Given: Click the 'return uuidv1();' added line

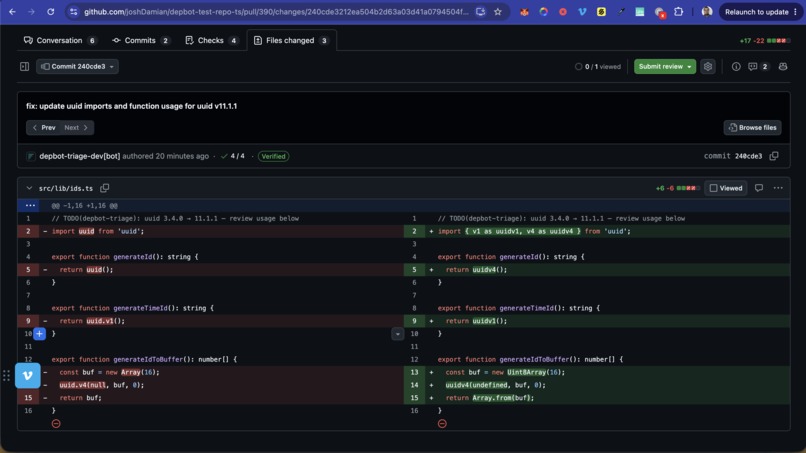Looking at the screenshot, I should tap(476, 321).
